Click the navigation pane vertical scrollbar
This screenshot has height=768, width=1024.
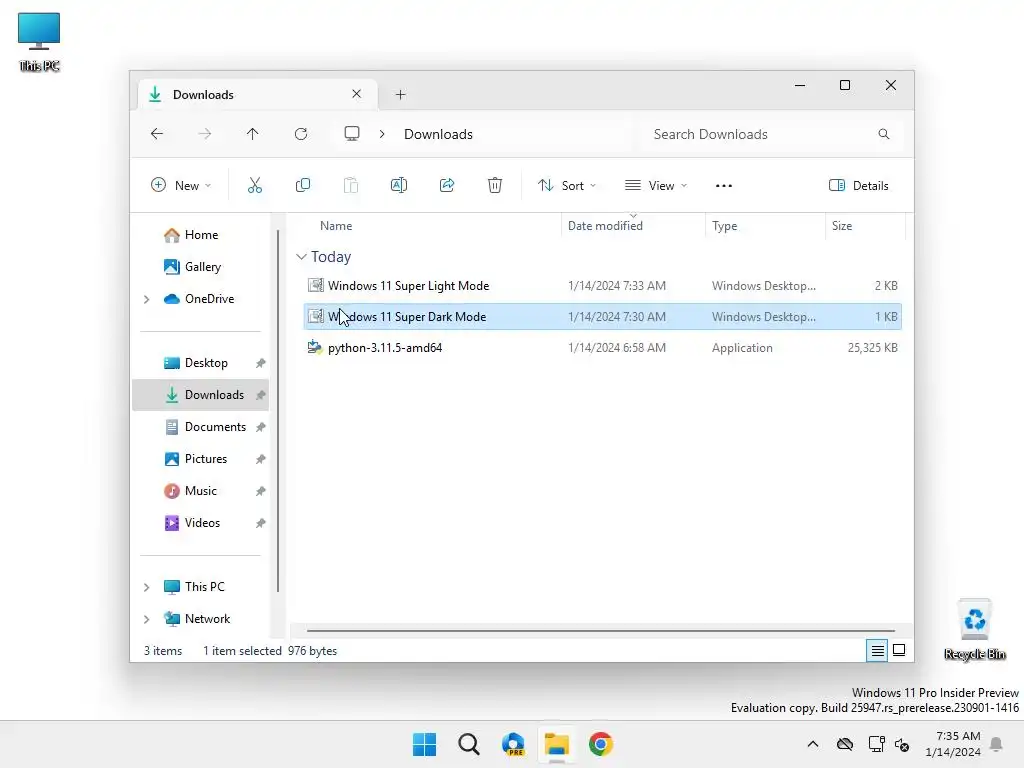[x=278, y=411]
